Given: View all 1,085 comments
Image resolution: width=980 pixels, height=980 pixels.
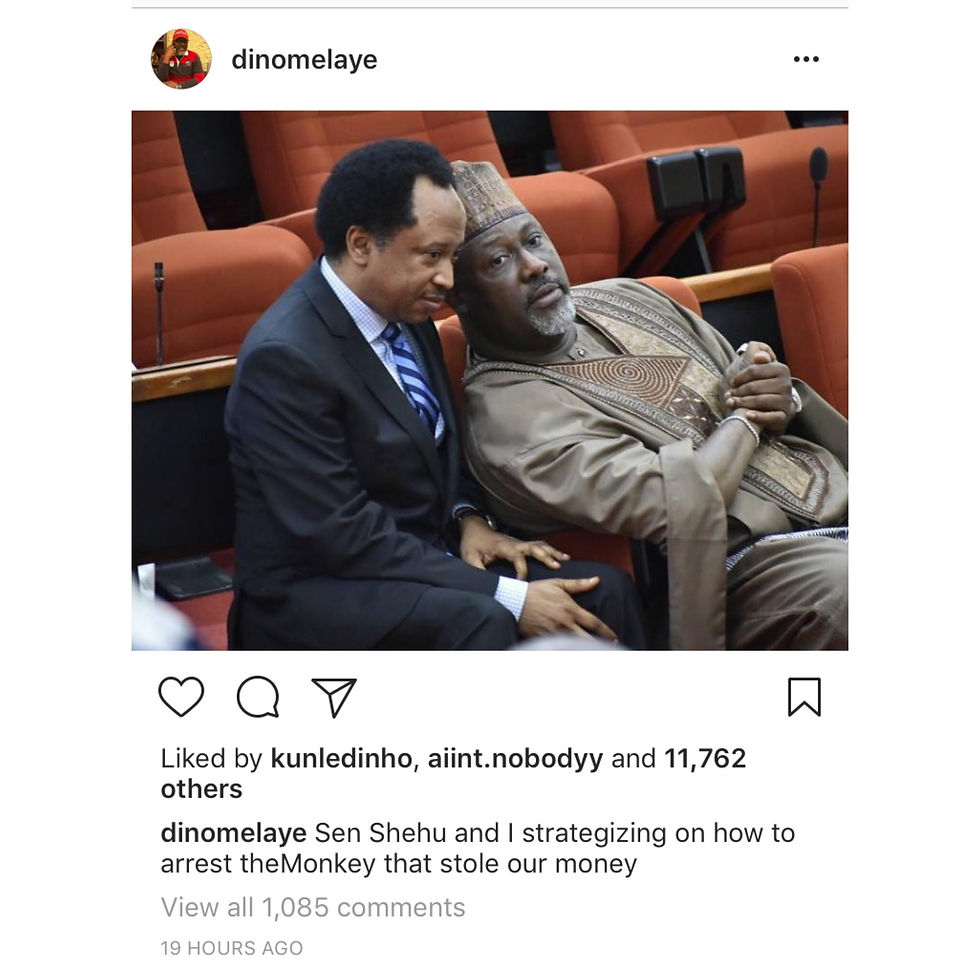Looking at the screenshot, I should [313, 908].
